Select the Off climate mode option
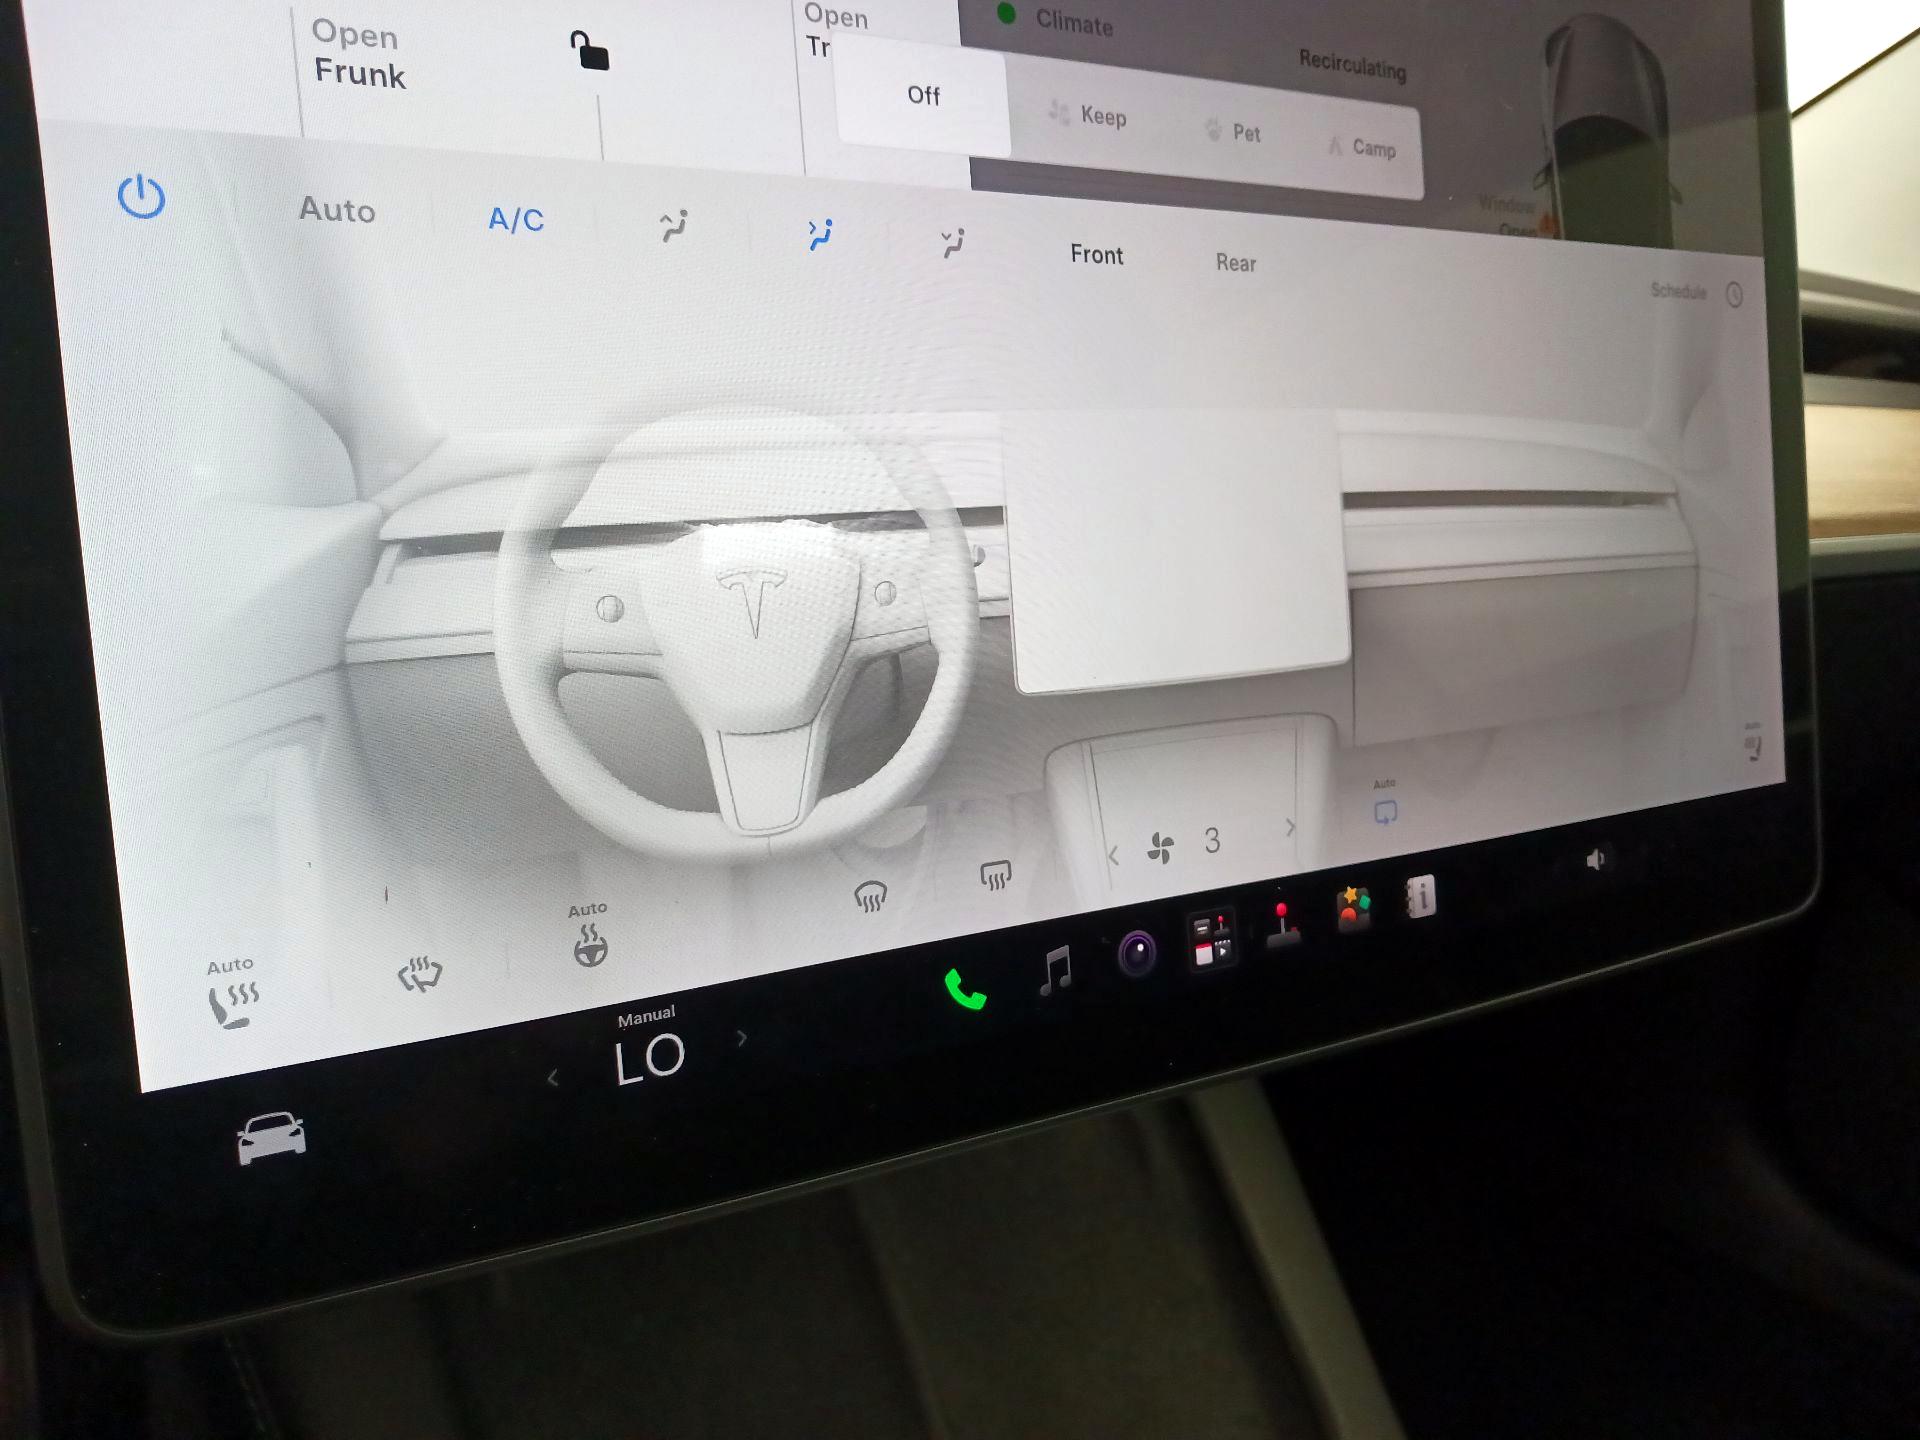This screenshot has width=1920, height=1440. click(923, 96)
